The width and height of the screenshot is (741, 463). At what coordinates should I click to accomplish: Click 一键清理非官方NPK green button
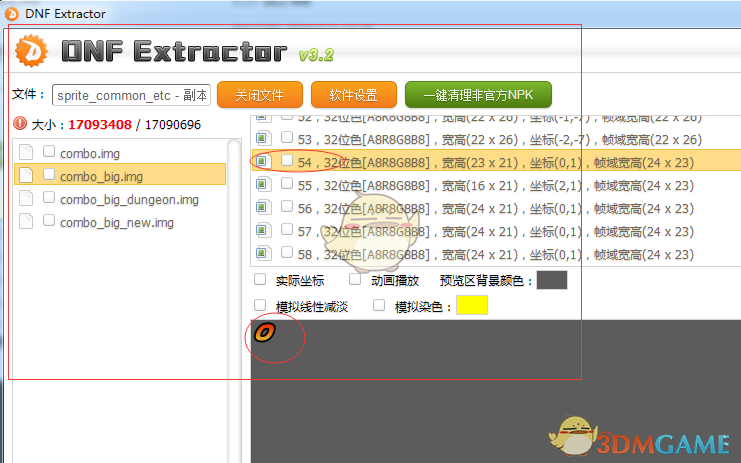coord(478,94)
